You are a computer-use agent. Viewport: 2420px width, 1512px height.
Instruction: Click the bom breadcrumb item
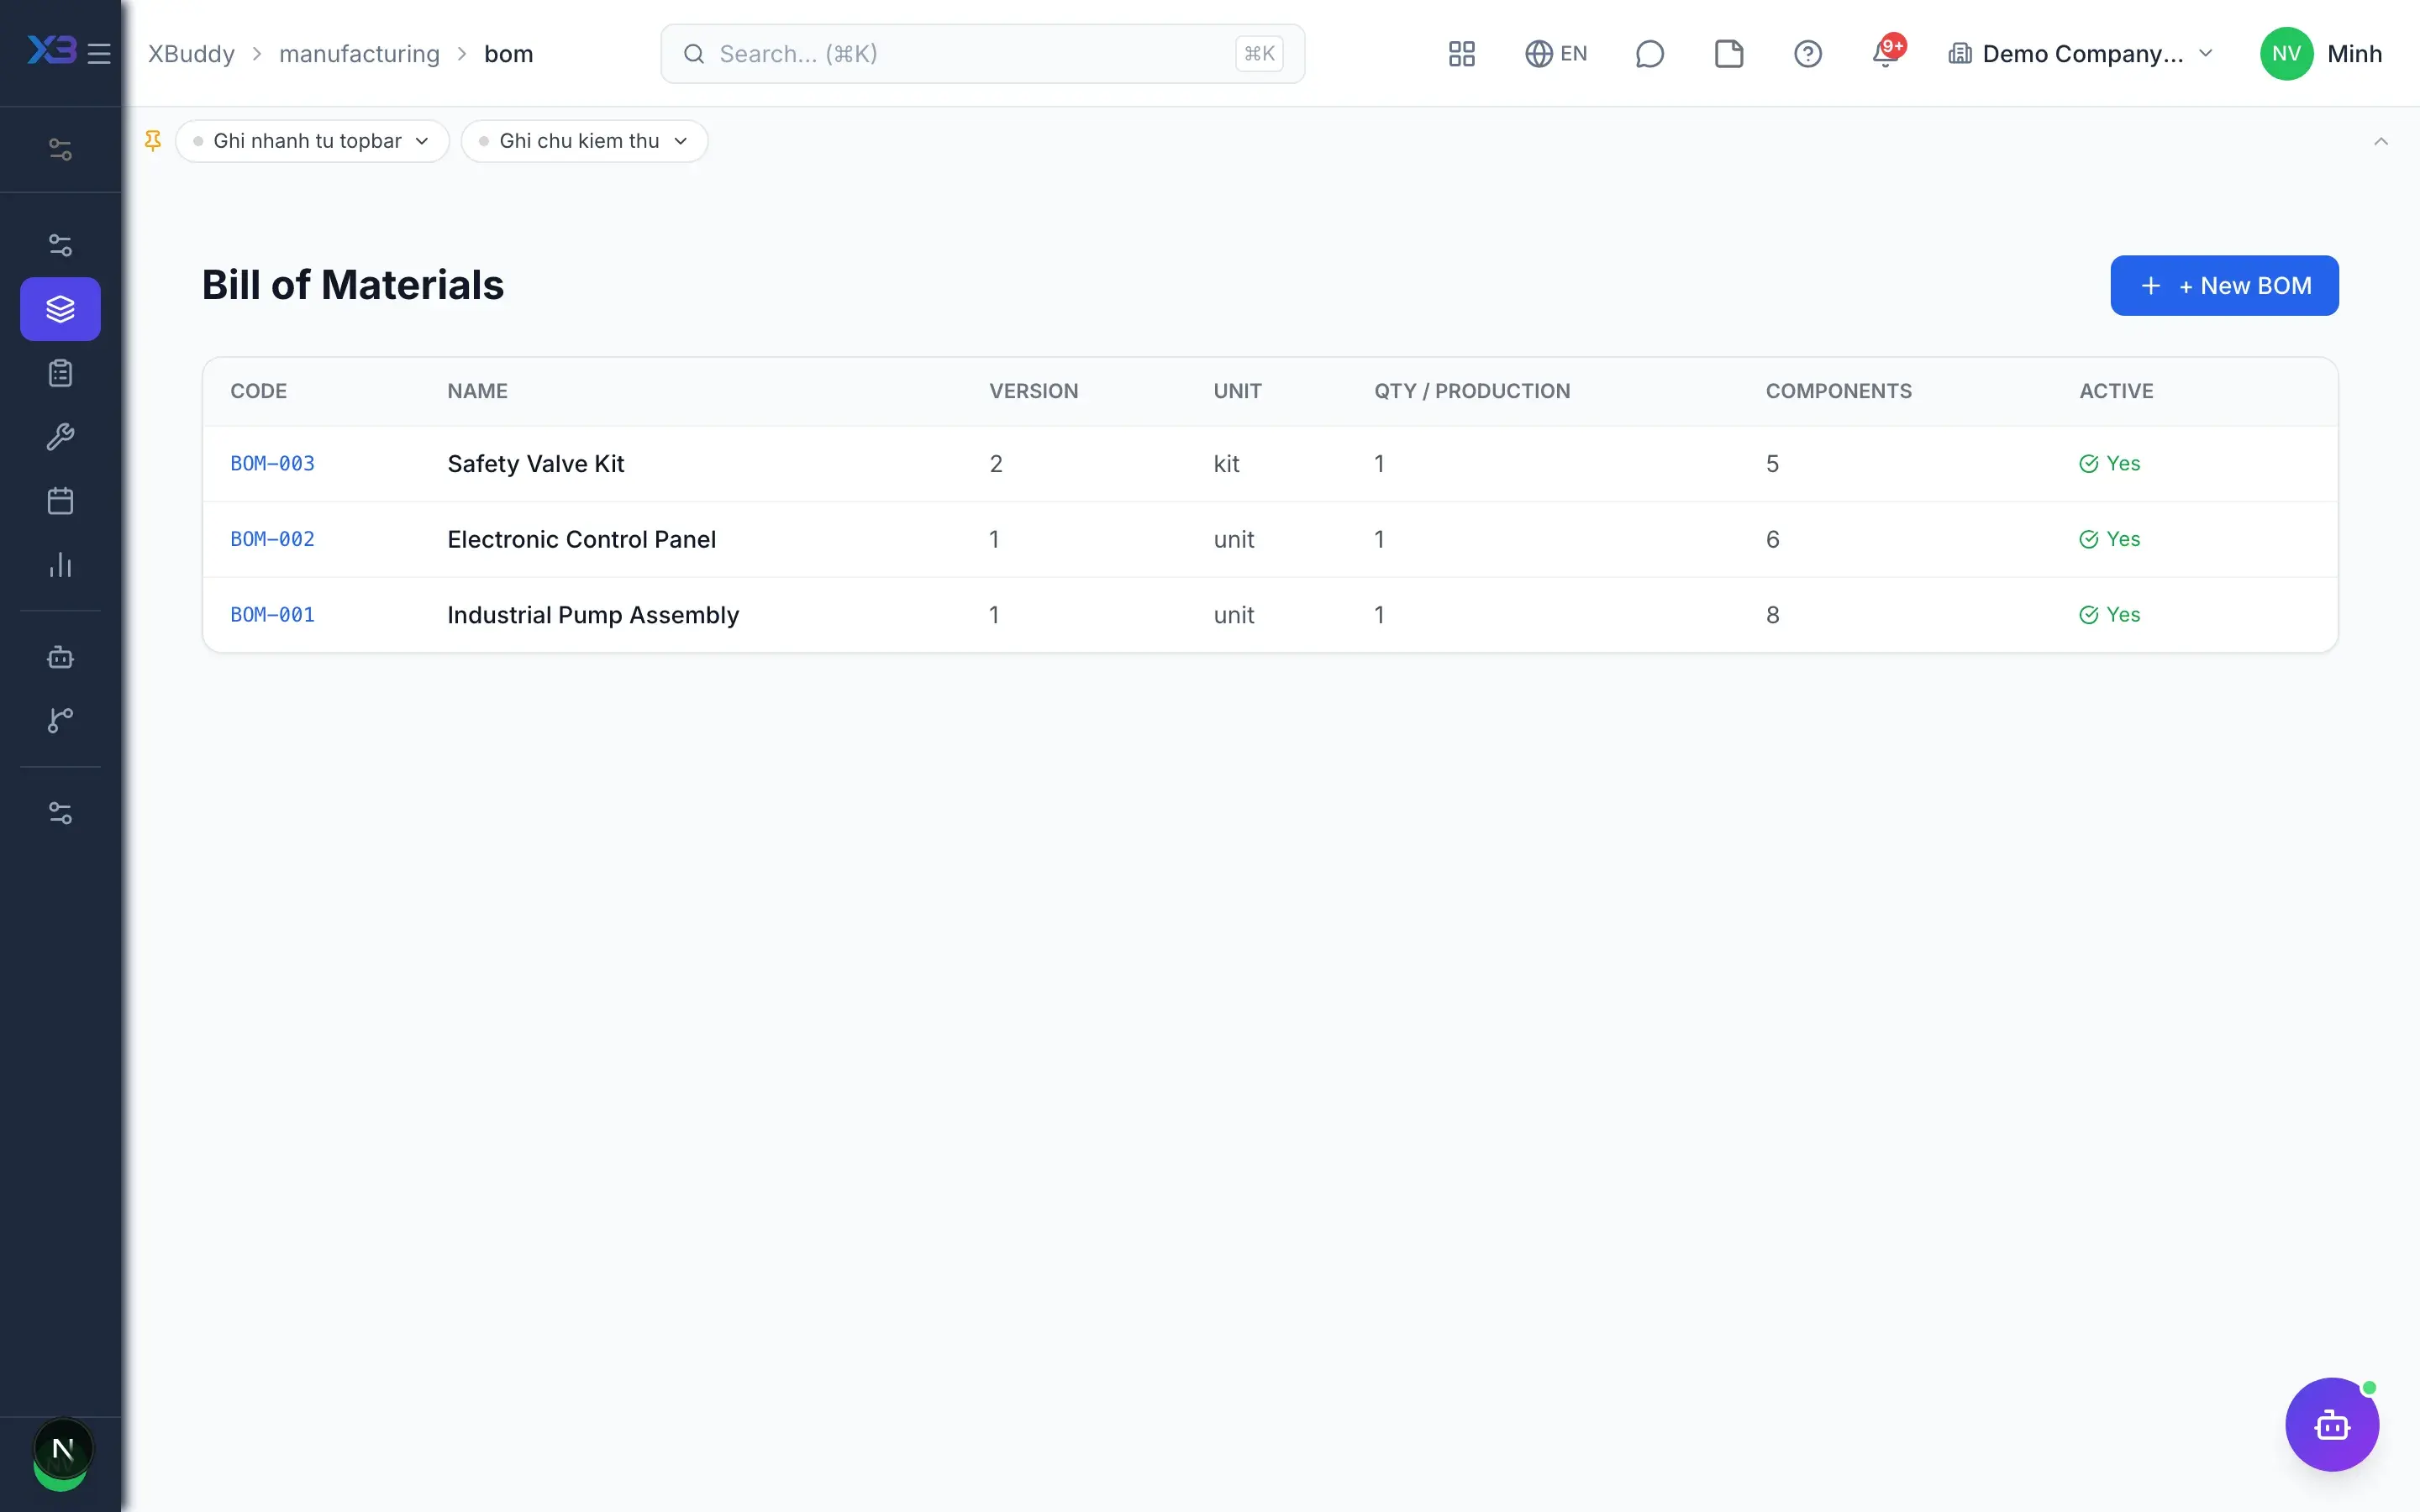508,54
